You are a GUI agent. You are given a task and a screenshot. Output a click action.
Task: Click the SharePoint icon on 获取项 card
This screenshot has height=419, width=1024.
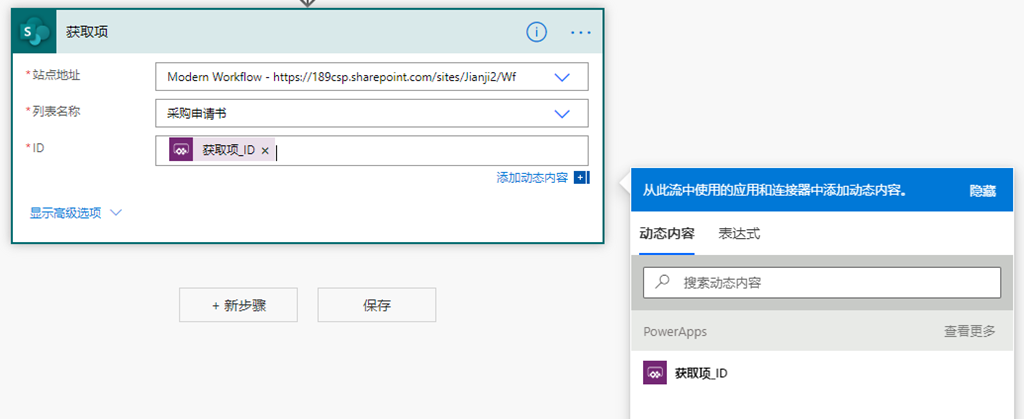pyautogui.click(x=35, y=31)
